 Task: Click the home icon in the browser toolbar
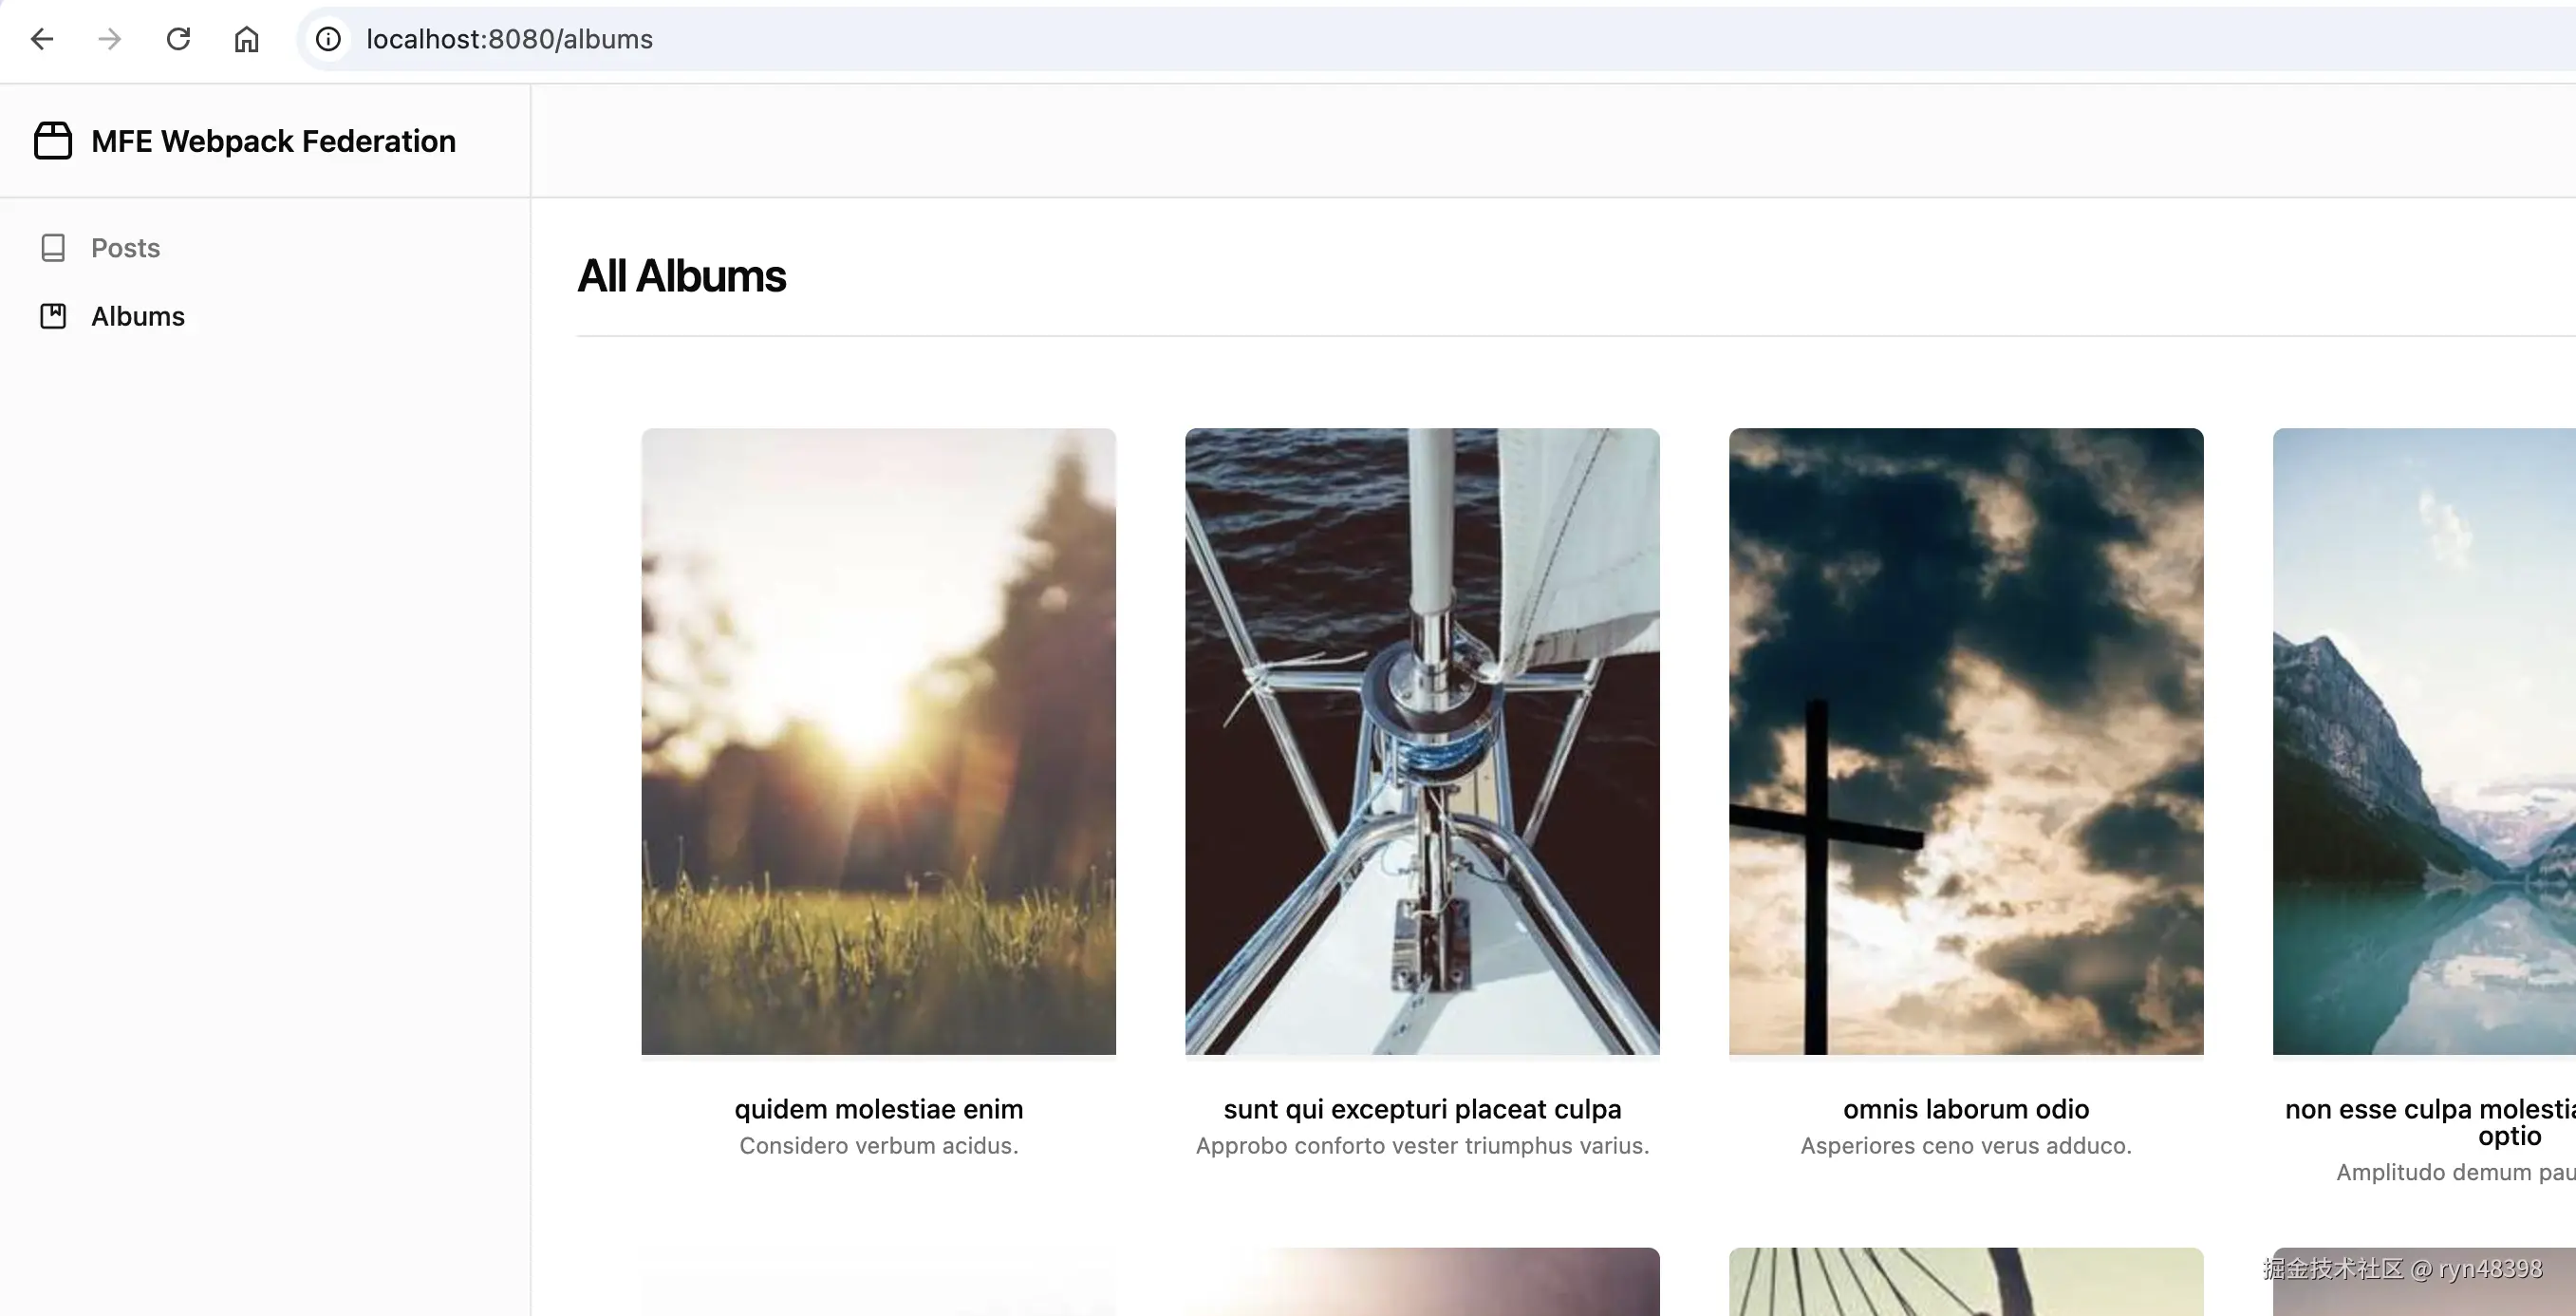pyautogui.click(x=246, y=40)
